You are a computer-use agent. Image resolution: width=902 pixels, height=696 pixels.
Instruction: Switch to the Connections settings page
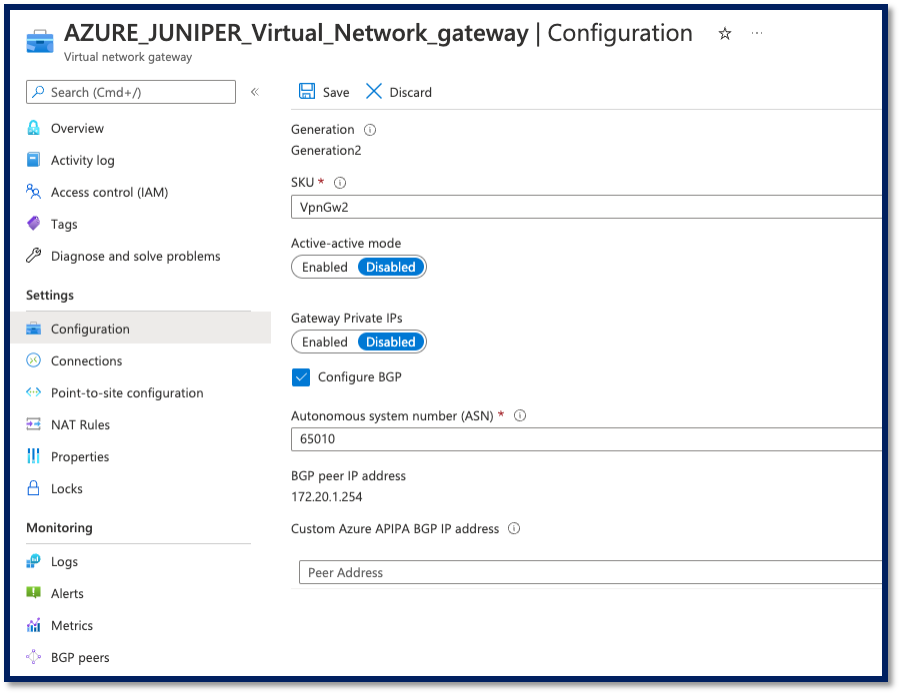click(x=86, y=360)
